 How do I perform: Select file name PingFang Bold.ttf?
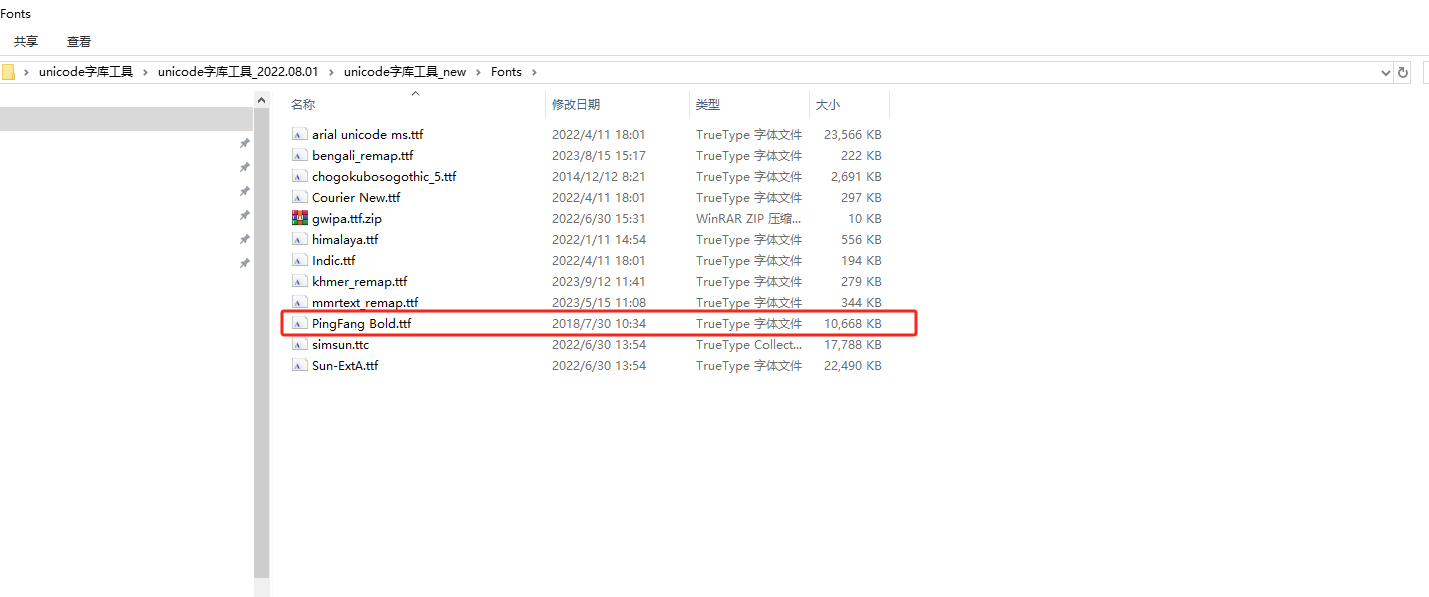[362, 323]
